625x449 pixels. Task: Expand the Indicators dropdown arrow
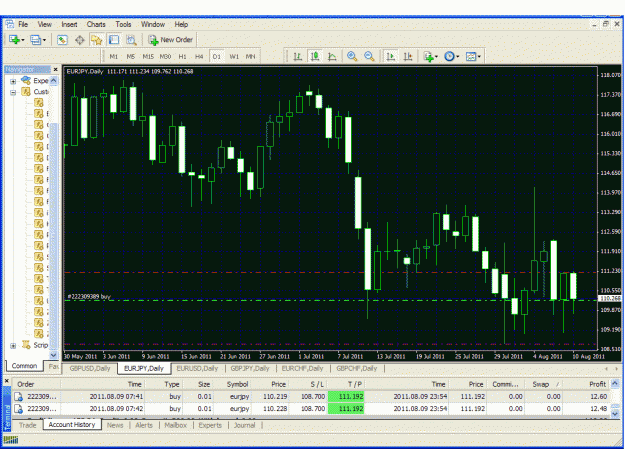[436, 57]
